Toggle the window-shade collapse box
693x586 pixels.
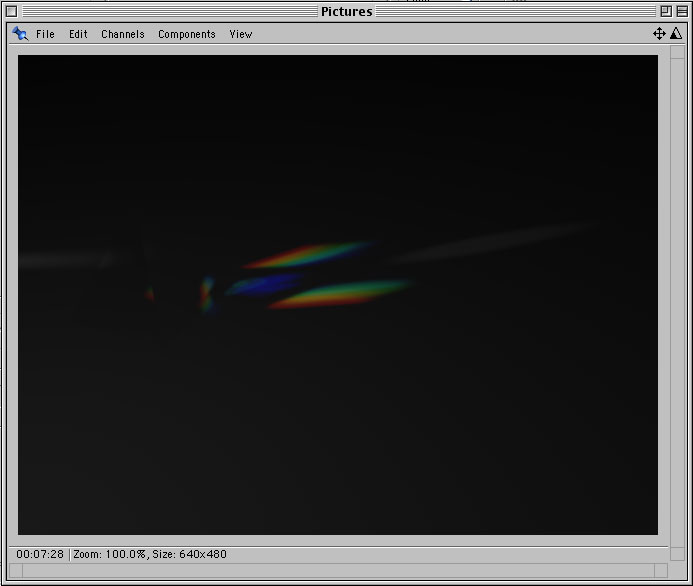pyautogui.click(x=681, y=11)
